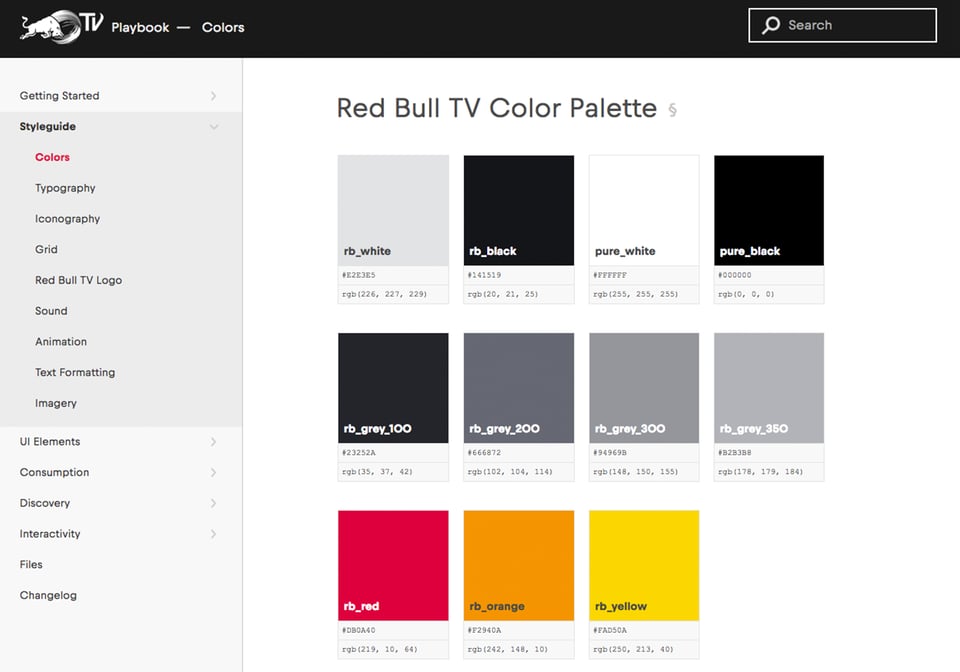Open the Typography page
The width and height of the screenshot is (960, 672).
pos(65,188)
